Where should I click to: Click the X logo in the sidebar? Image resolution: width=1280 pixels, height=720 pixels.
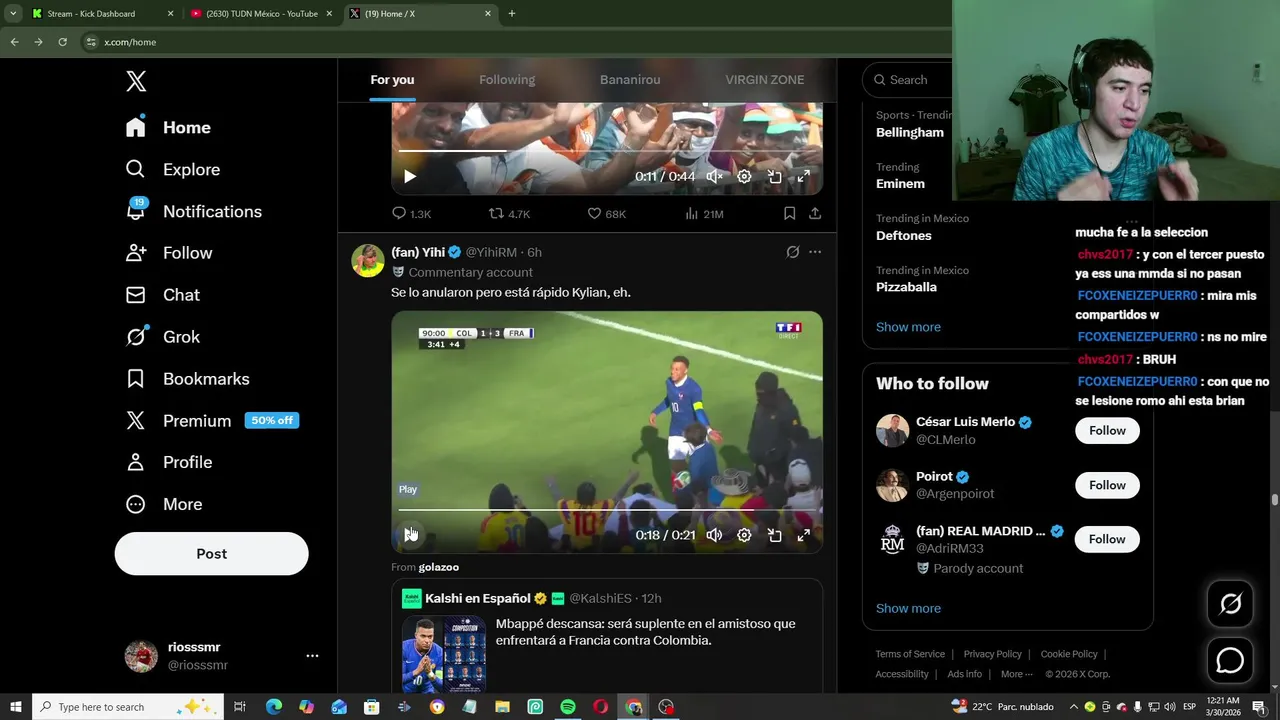(x=136, y=81)
